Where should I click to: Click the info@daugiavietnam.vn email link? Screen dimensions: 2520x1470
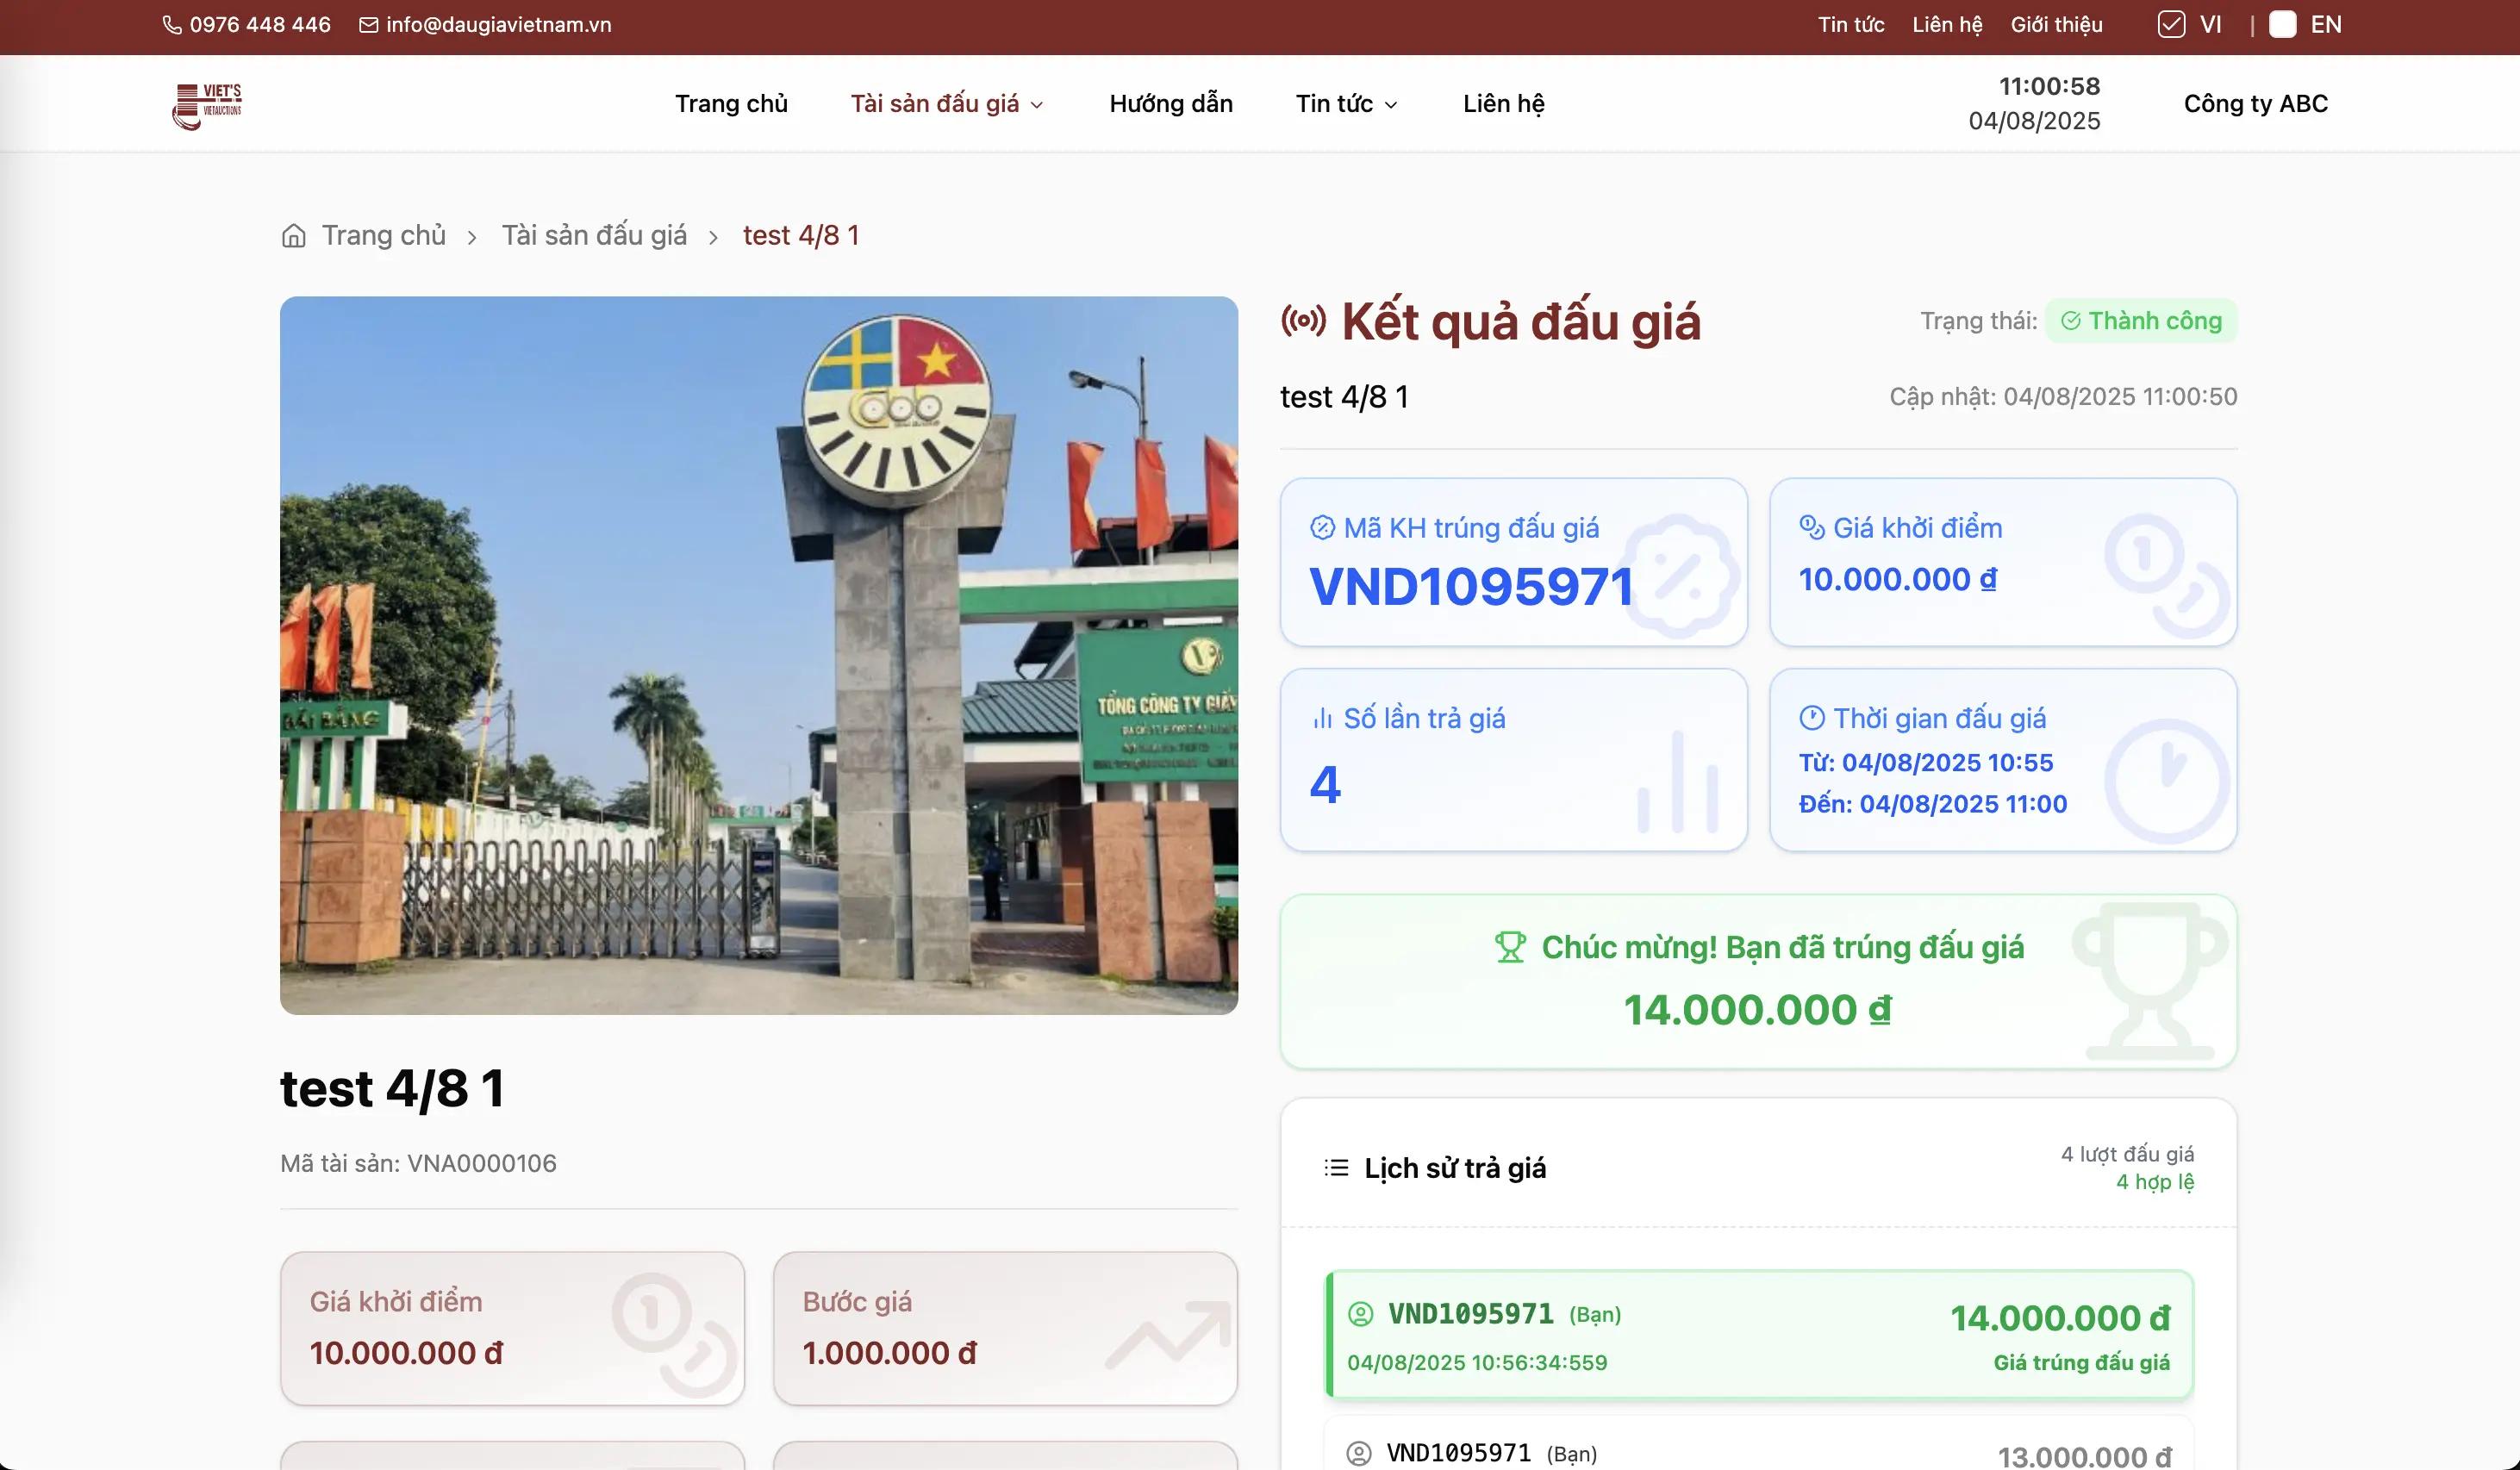(499, 25)
